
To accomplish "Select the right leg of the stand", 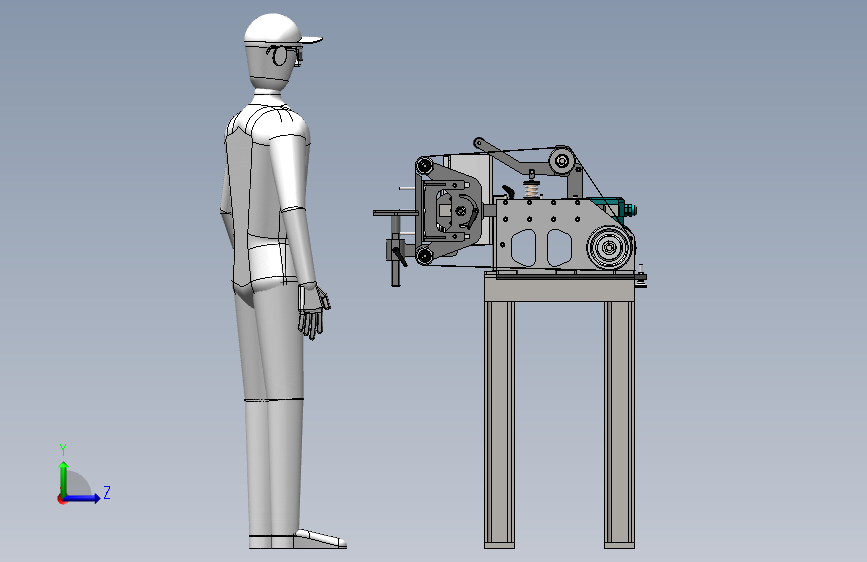I will tap(619, 424).
